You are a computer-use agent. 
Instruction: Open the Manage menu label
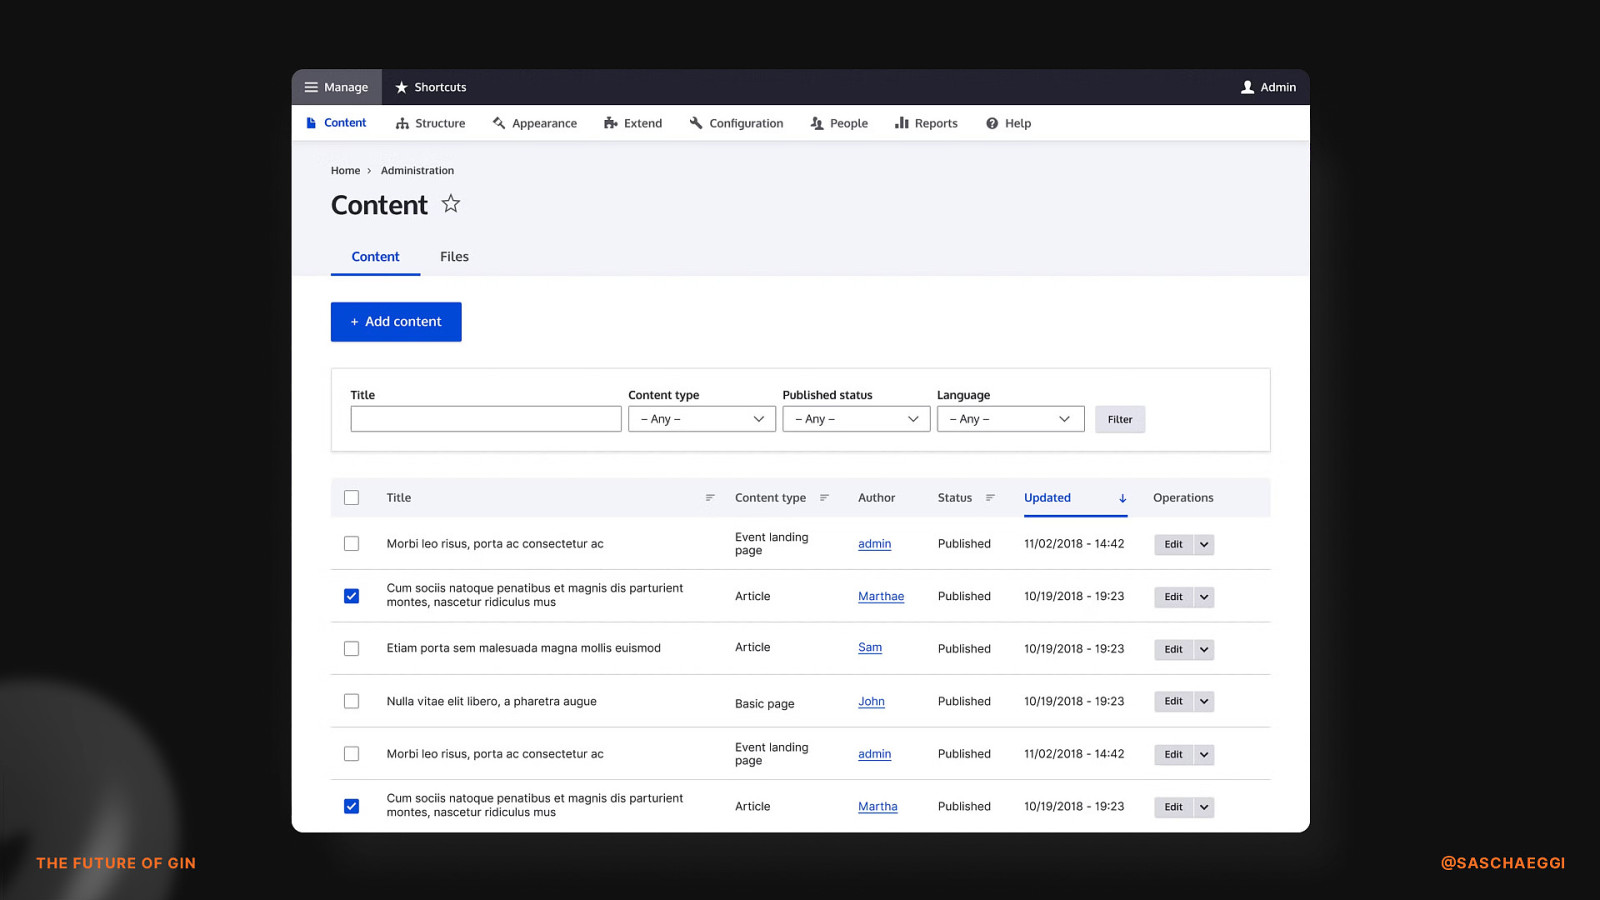tap(346, 87)
